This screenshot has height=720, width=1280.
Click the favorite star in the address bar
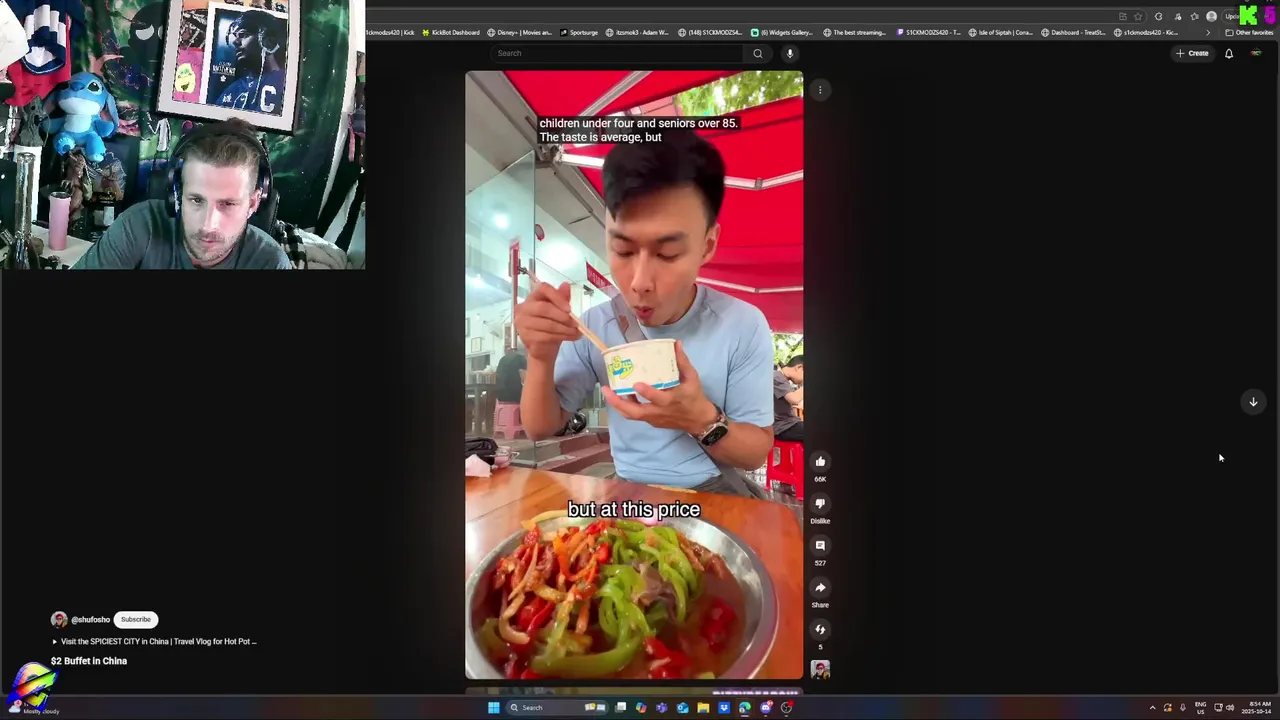tap(1138, 16)
